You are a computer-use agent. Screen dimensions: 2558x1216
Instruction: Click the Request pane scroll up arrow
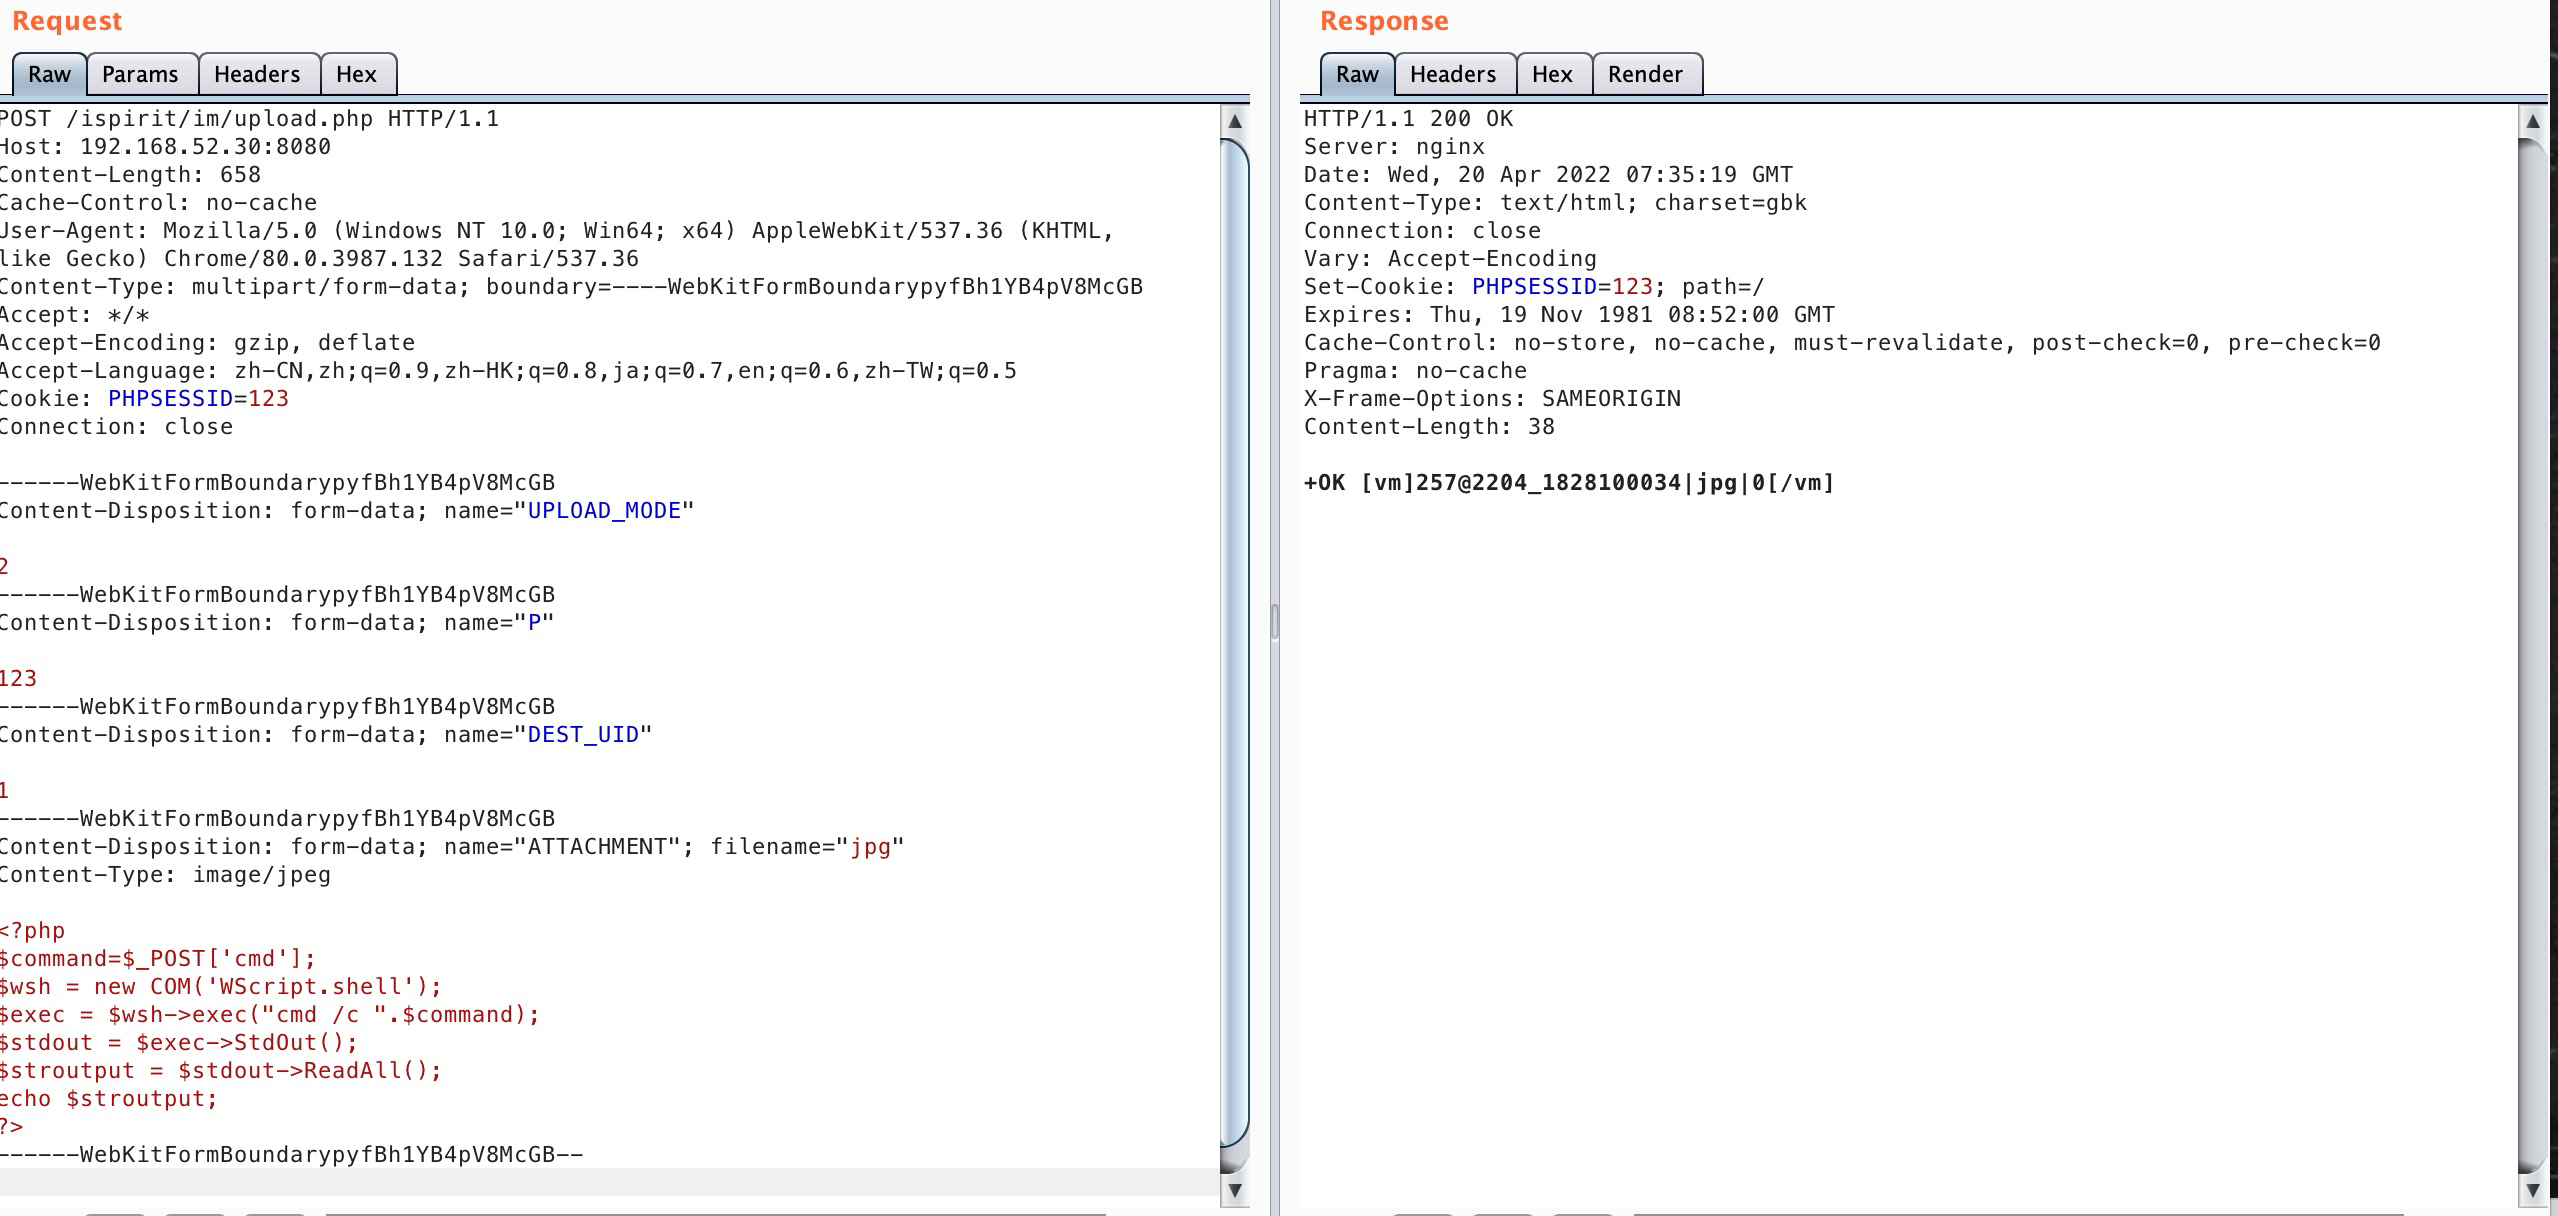[x=1235, y=121]
